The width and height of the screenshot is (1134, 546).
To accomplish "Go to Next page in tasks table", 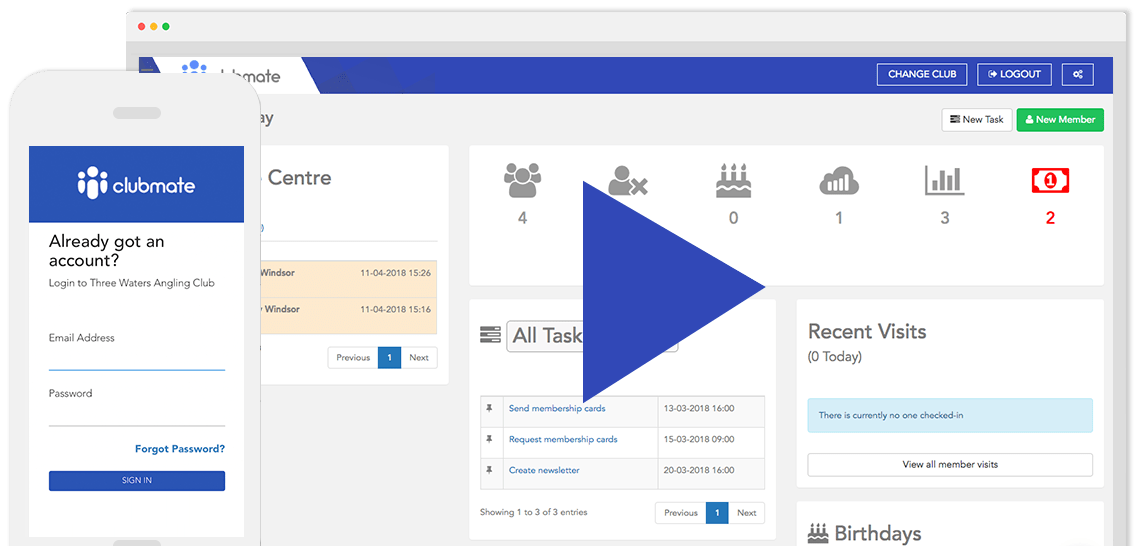I will pos(747,513).
